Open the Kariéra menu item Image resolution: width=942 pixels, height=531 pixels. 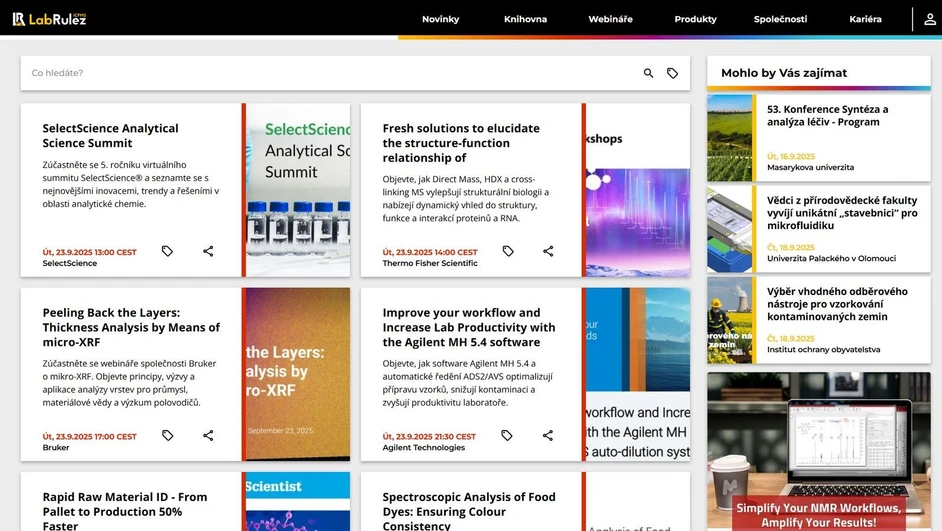point(865,19)
